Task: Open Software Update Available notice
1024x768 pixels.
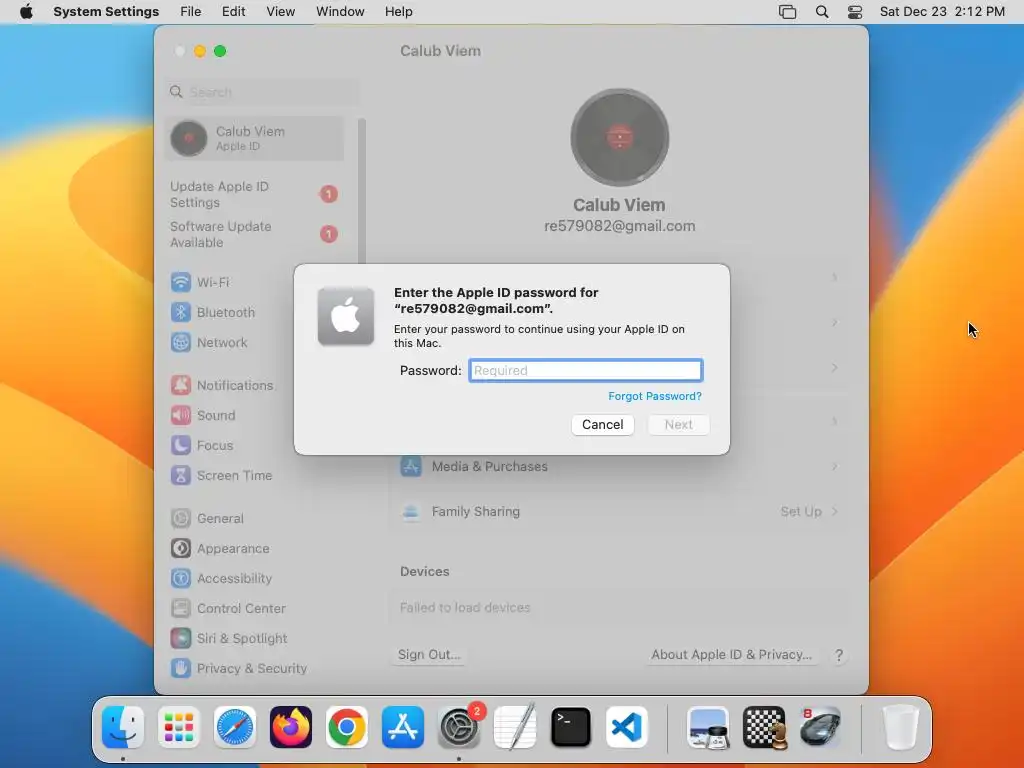Action: pos(254,234)
